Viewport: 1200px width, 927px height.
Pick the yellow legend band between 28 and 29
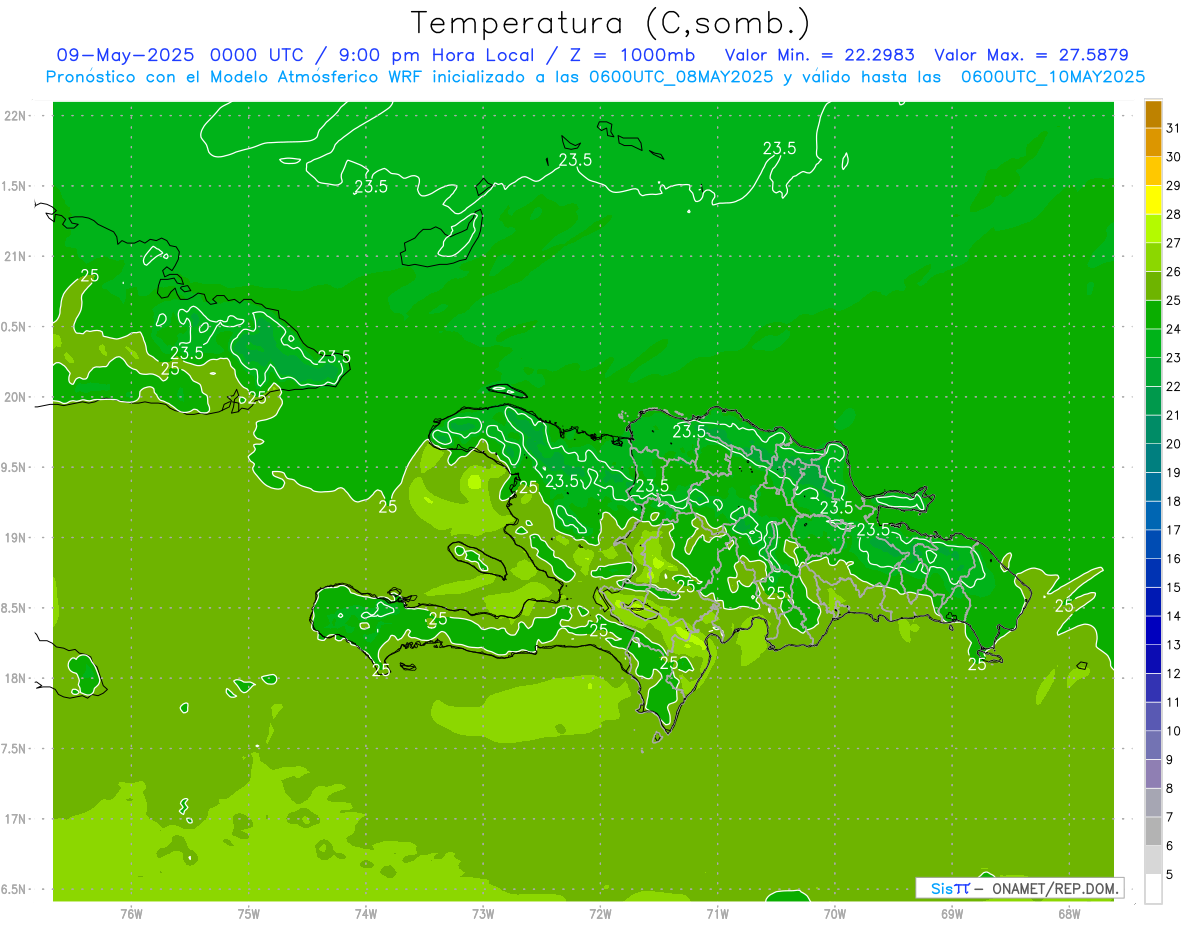(1153, 200)
